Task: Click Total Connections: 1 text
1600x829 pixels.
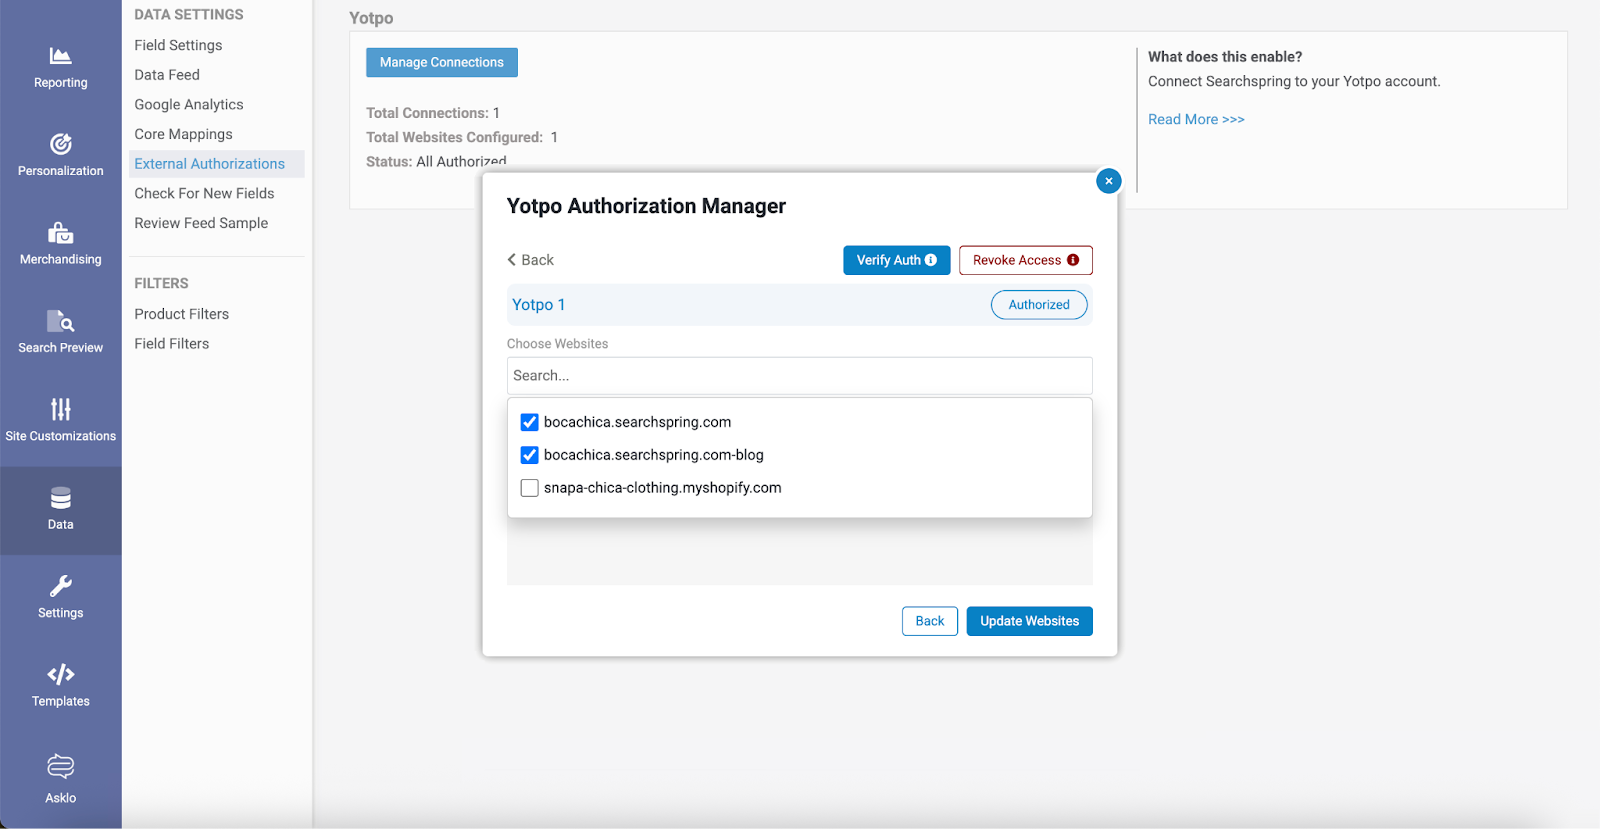Action: (433, 113)
